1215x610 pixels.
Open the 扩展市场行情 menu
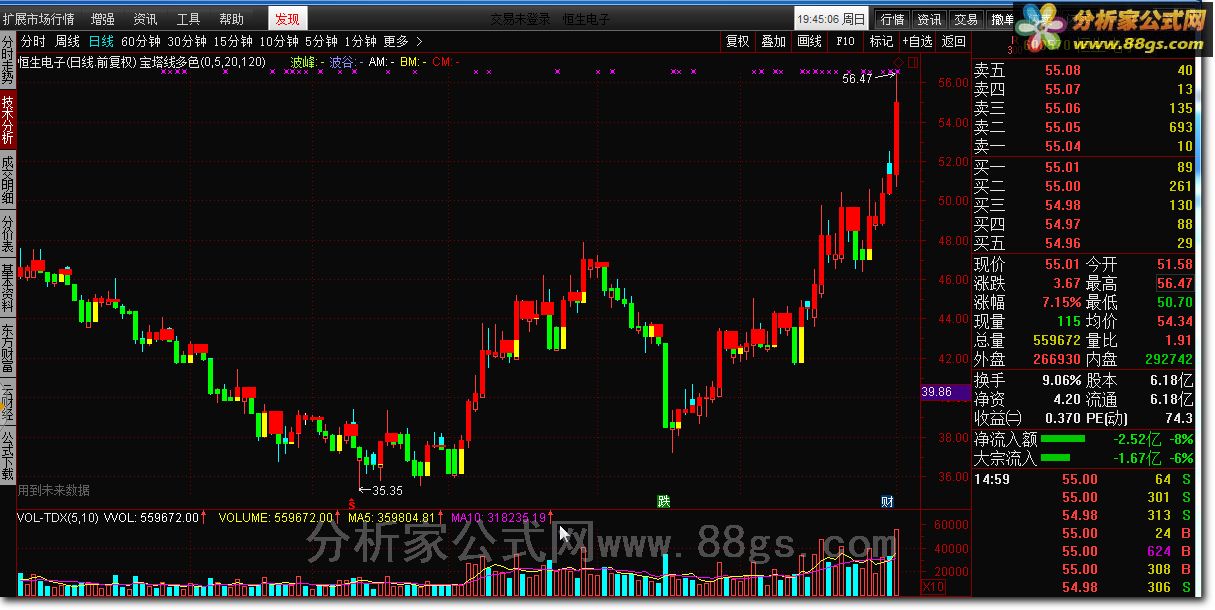point(38,19)
